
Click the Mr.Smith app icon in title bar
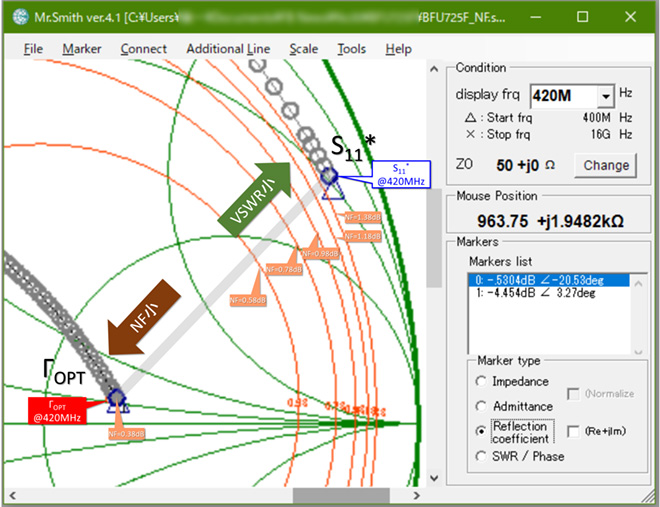[x=11, y=16]
